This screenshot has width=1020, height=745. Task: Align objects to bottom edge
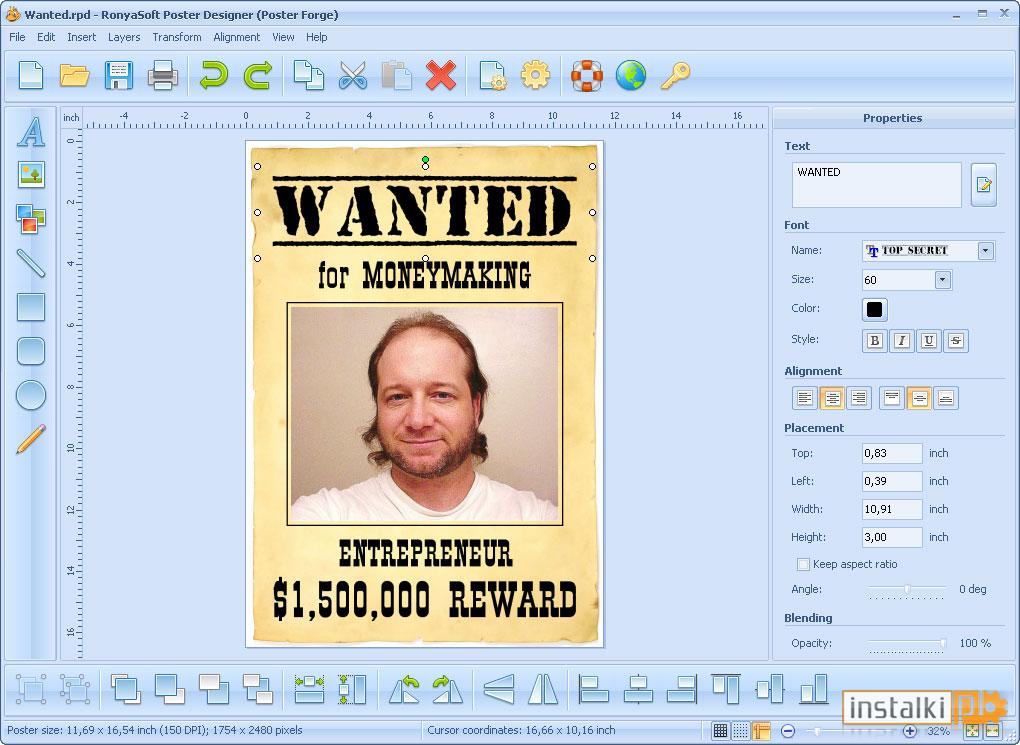[x=814, y=688]
